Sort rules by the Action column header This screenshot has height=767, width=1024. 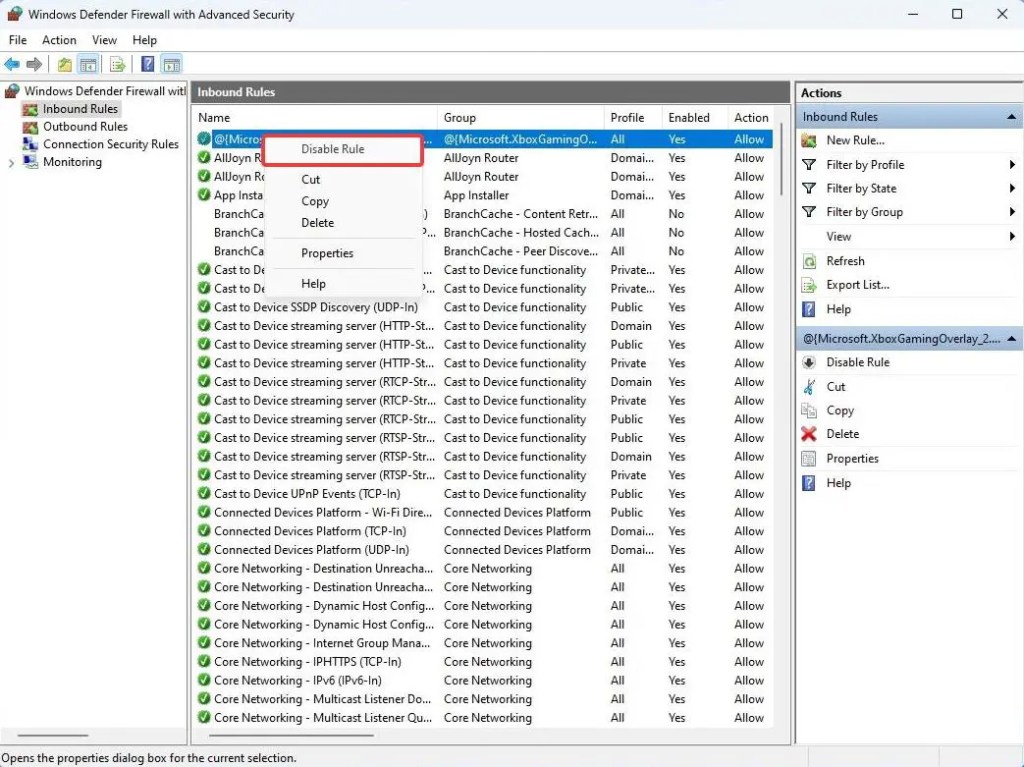(751, 118)
